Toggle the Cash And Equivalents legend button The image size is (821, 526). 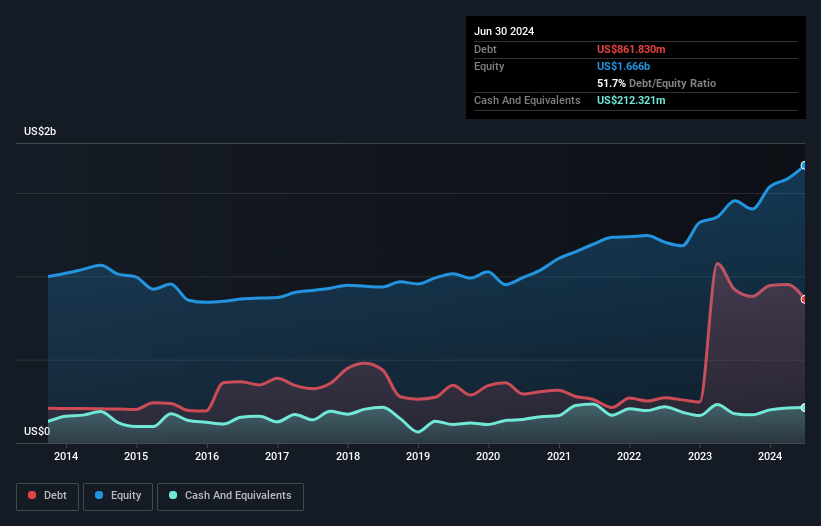(230, 496)
